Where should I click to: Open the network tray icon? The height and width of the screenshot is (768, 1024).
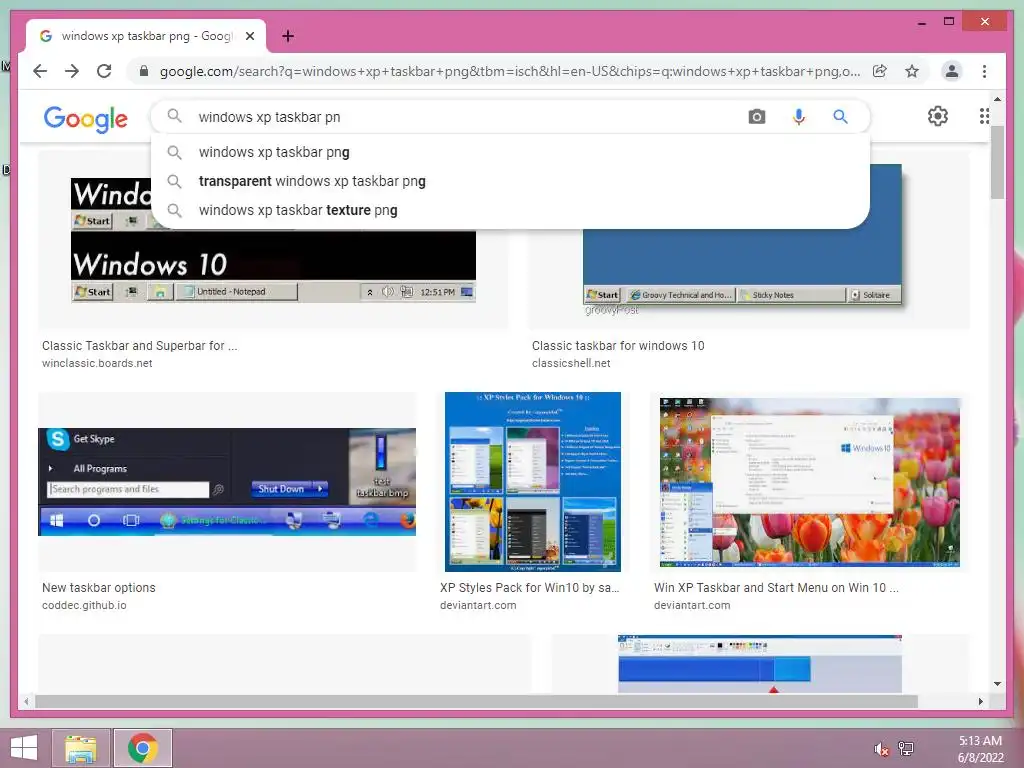[906, 749]
